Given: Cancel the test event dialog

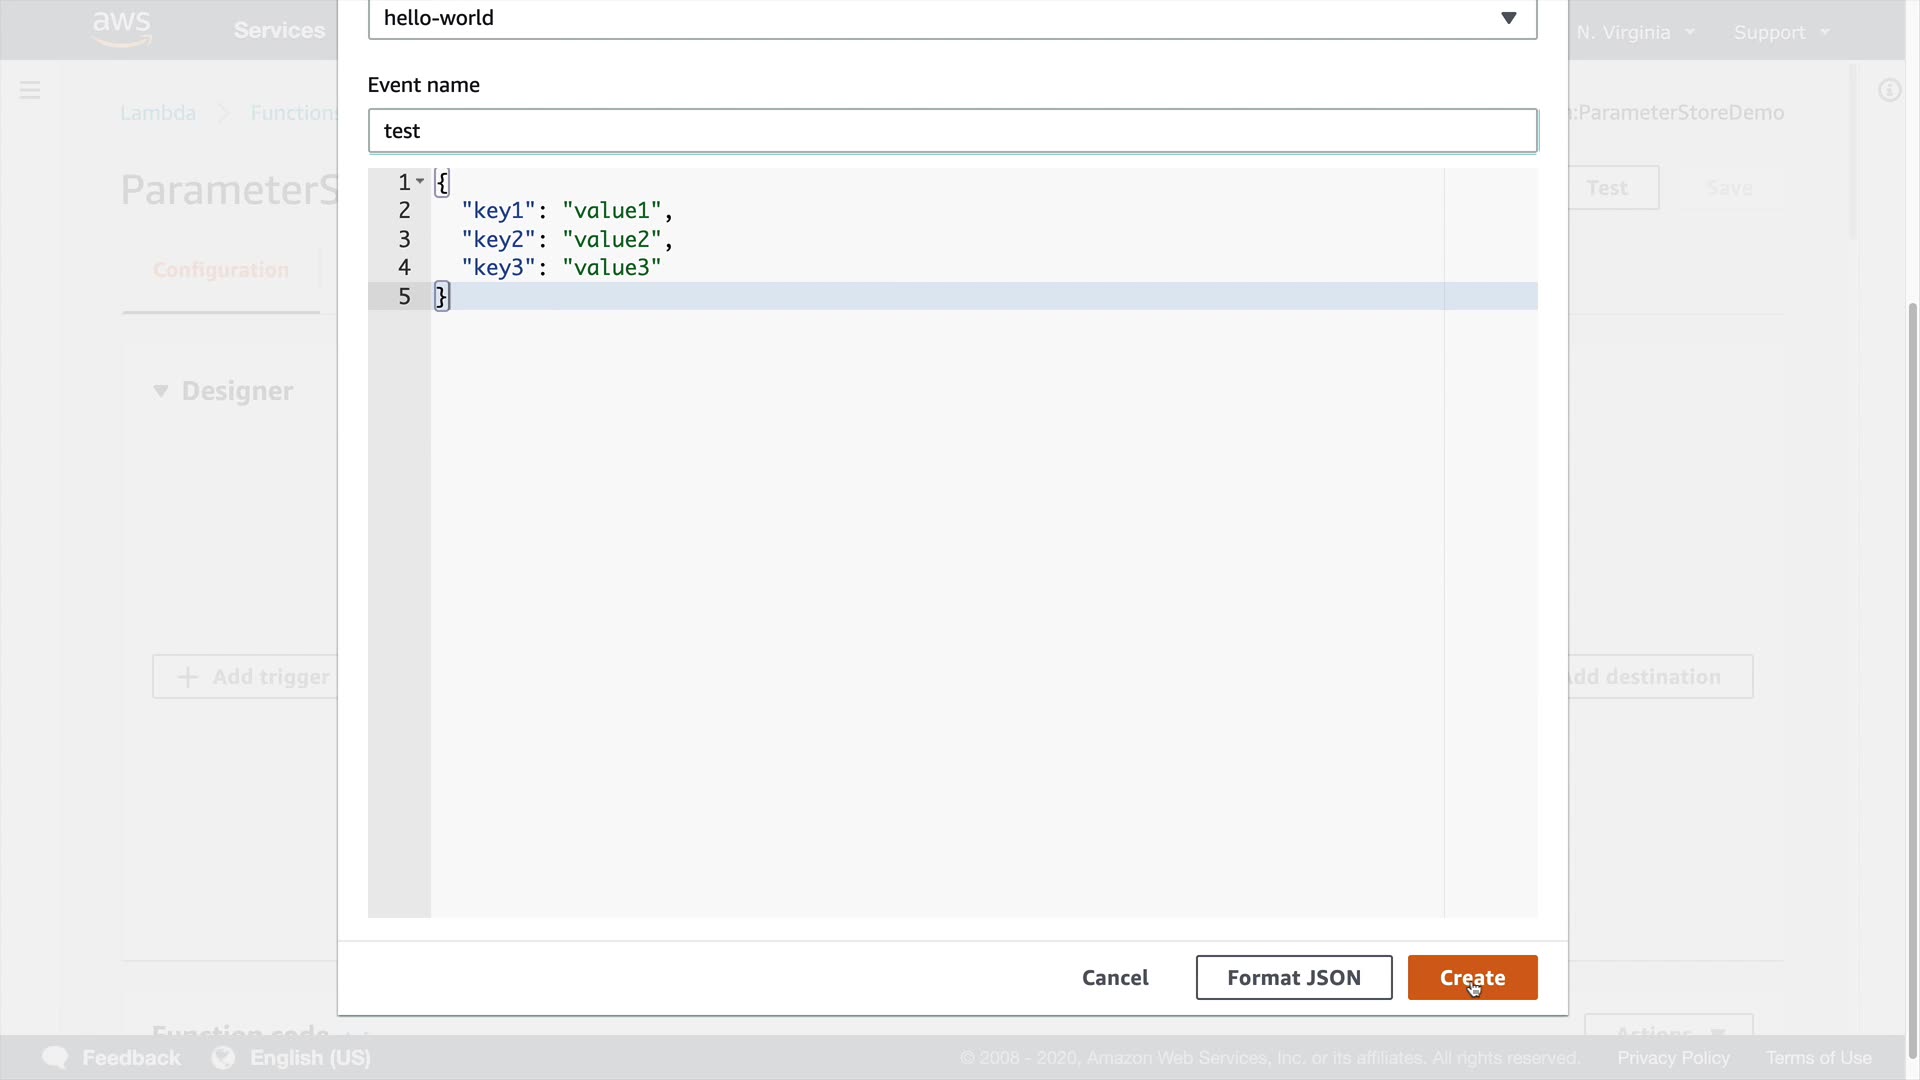Looking at the screenshot, I should 1114,978.
